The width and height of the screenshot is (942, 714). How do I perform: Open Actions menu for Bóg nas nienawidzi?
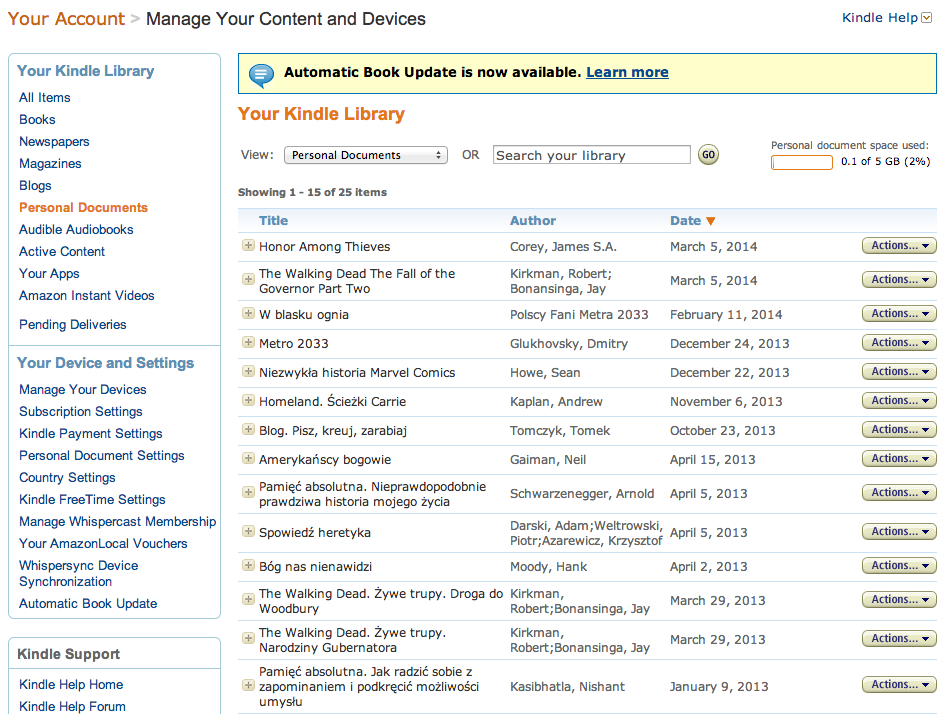[x=899, y=565]
